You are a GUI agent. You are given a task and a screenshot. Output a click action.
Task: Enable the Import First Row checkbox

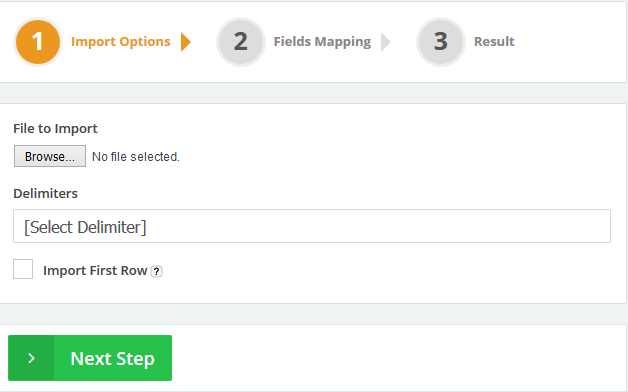tap(23, 269)
